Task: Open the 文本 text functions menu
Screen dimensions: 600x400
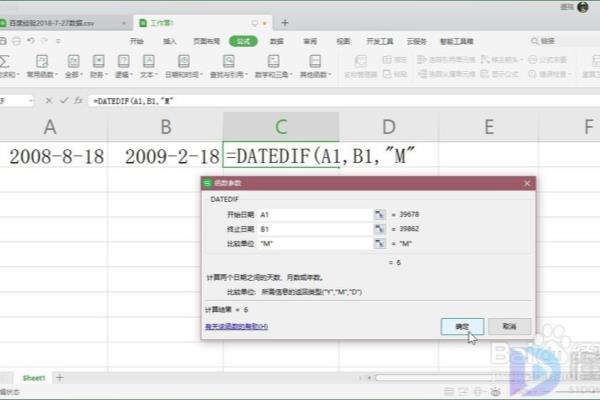Action: click(x=148, y=66)
